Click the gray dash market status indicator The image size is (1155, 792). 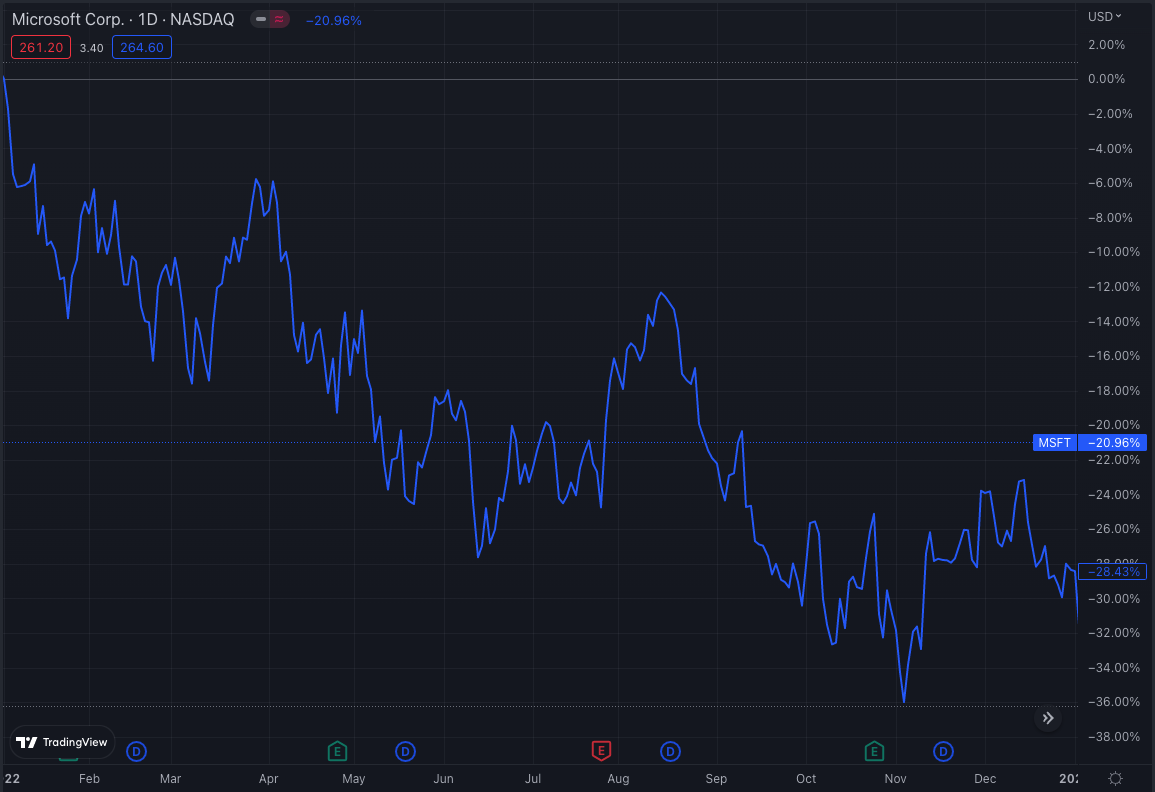[x=261, y=19]
